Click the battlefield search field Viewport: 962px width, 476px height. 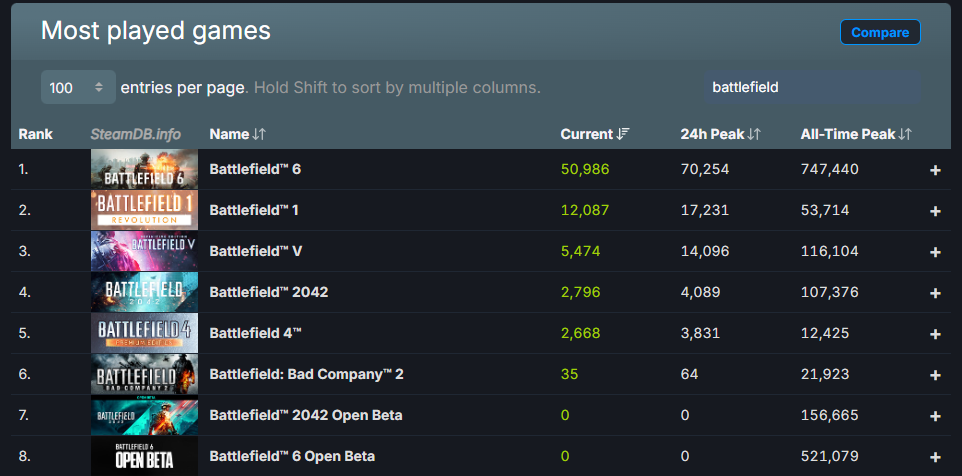tap(812, 87)
